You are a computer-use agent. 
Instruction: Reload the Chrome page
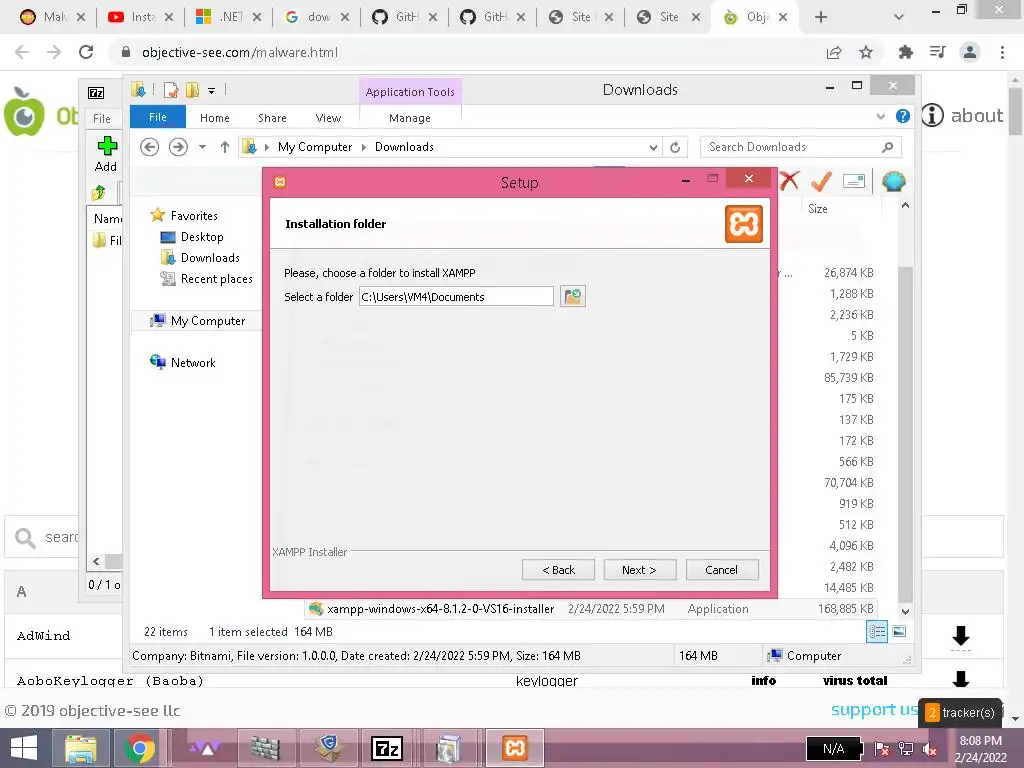(x=86, y=52)
